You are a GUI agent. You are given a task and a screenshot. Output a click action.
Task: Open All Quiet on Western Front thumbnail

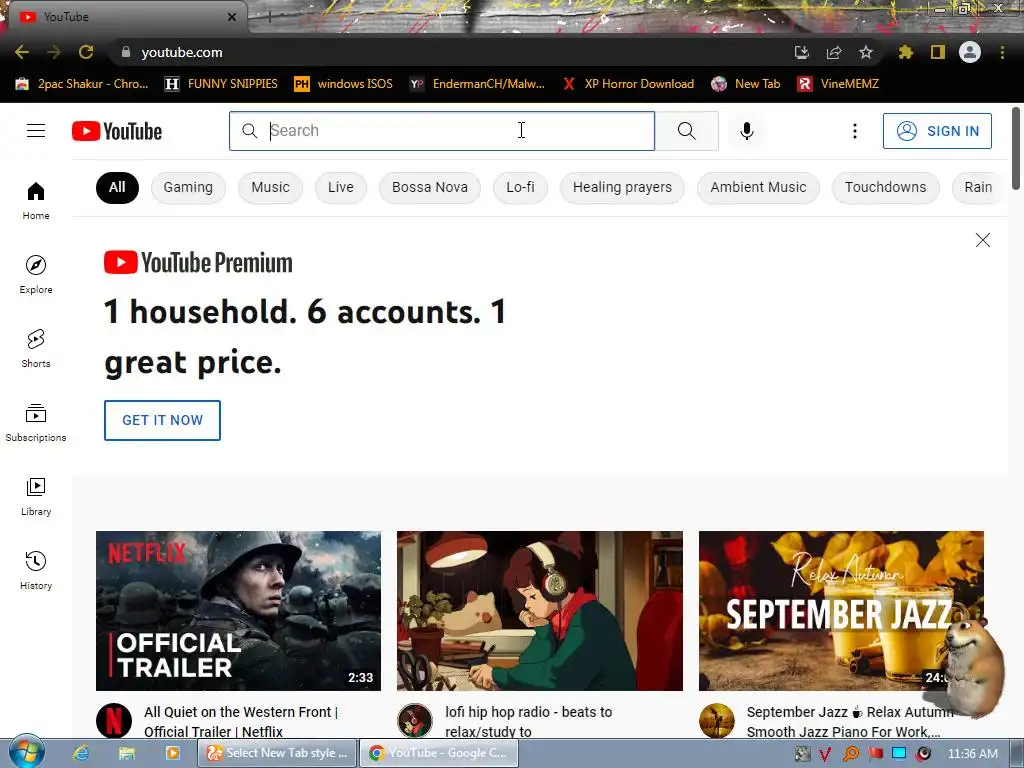[x=238, y=611]
